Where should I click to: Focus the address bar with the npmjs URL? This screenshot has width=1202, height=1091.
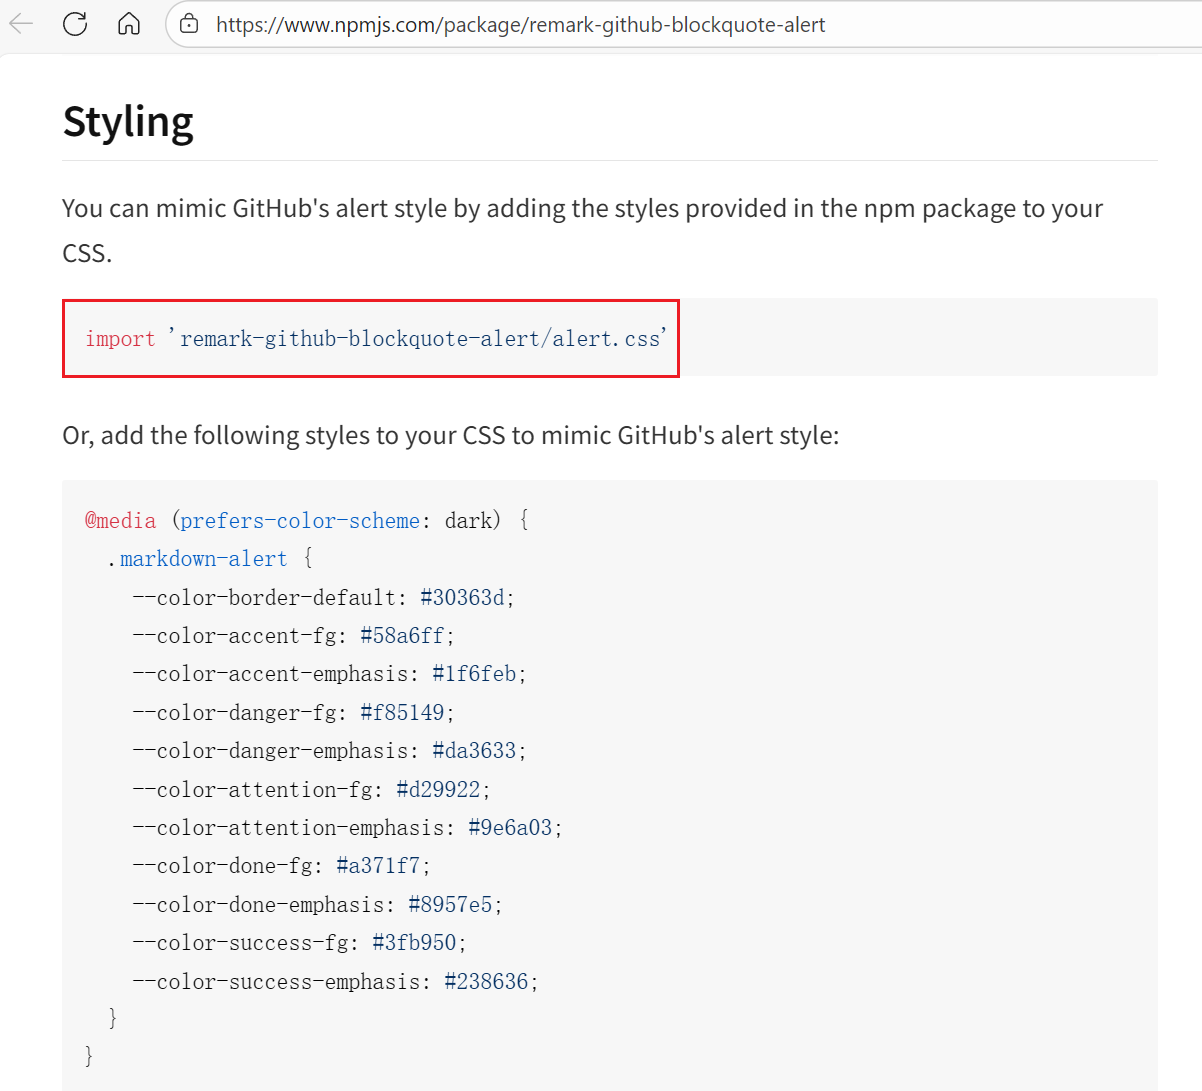[x=520, y=25]
